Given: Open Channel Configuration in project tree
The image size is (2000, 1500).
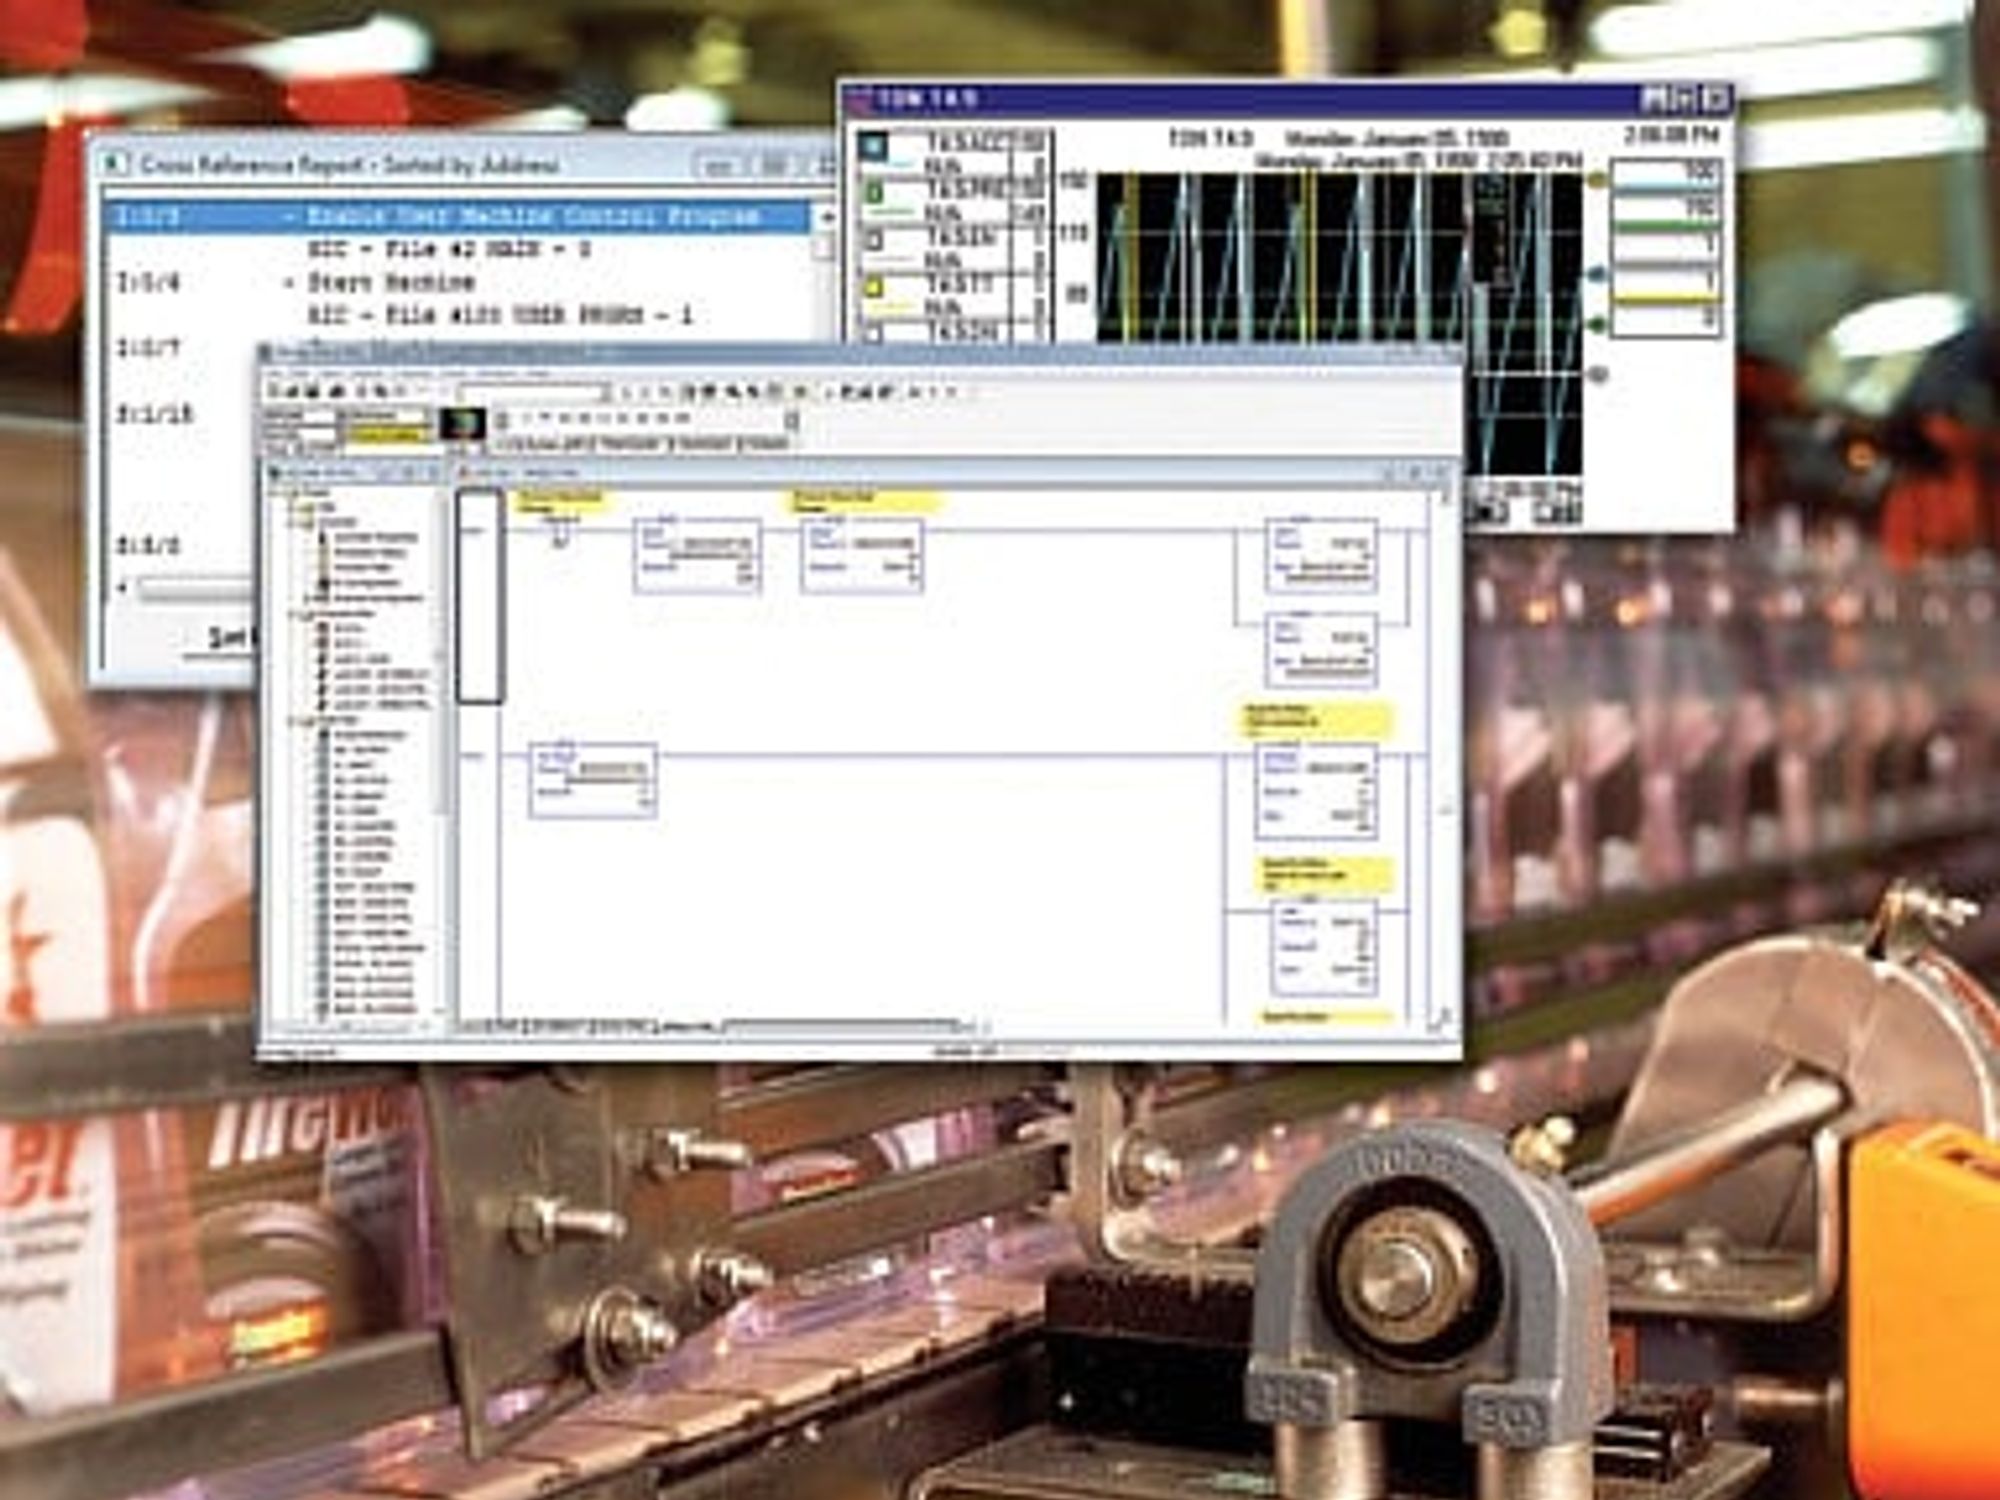Looking at the screenshot, I should 372,598.
